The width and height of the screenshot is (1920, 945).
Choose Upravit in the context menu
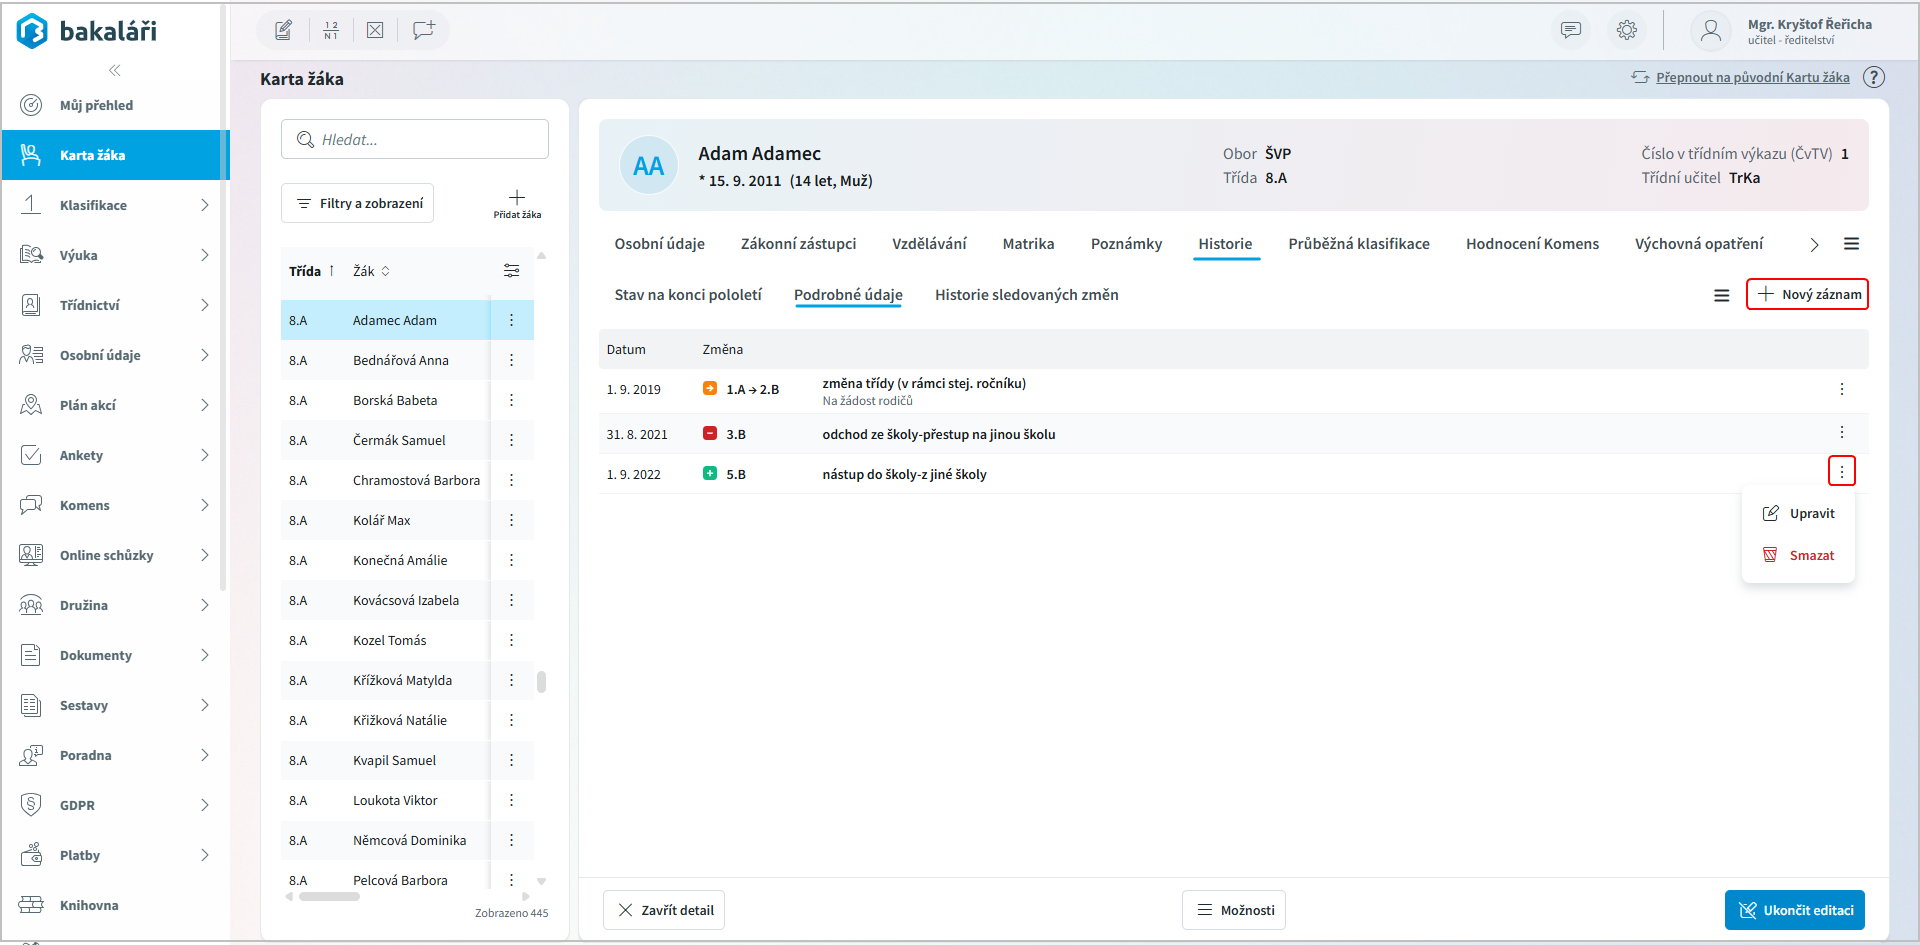tap(1811, 513)
